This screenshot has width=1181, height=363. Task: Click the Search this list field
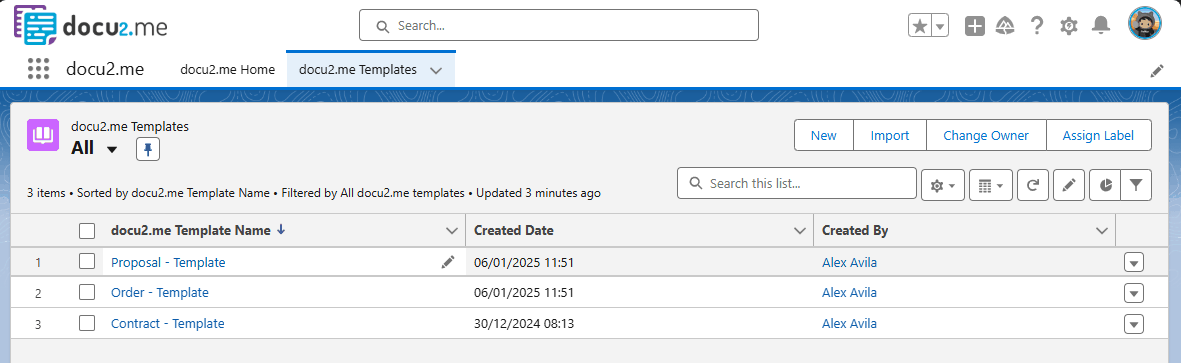(x=797, y=183)
